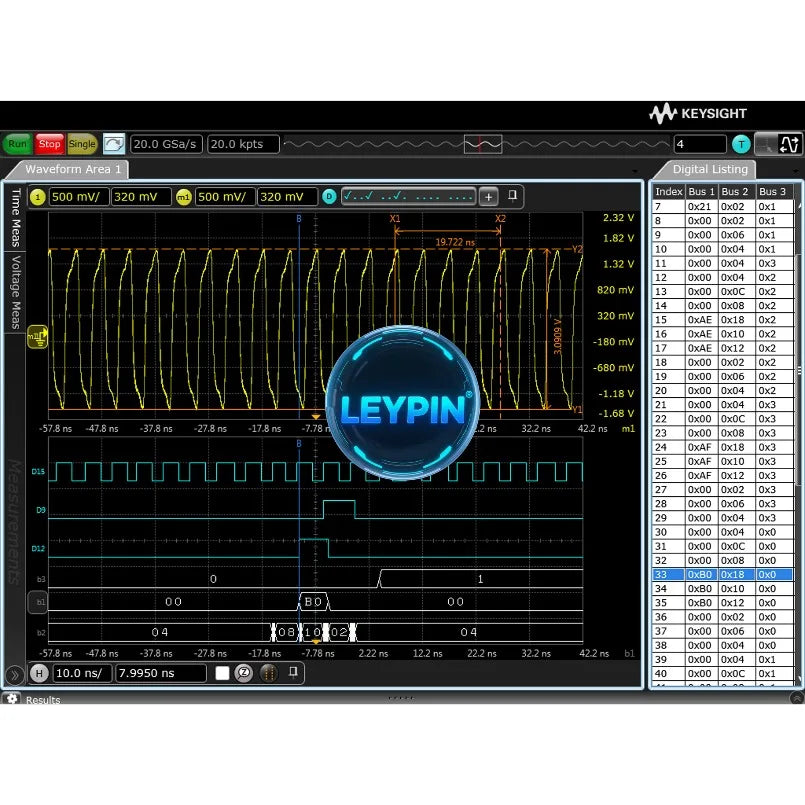
Task: Stop acquisition with the red Stop button
Action: pyautogui.click(x=49, y=144)
